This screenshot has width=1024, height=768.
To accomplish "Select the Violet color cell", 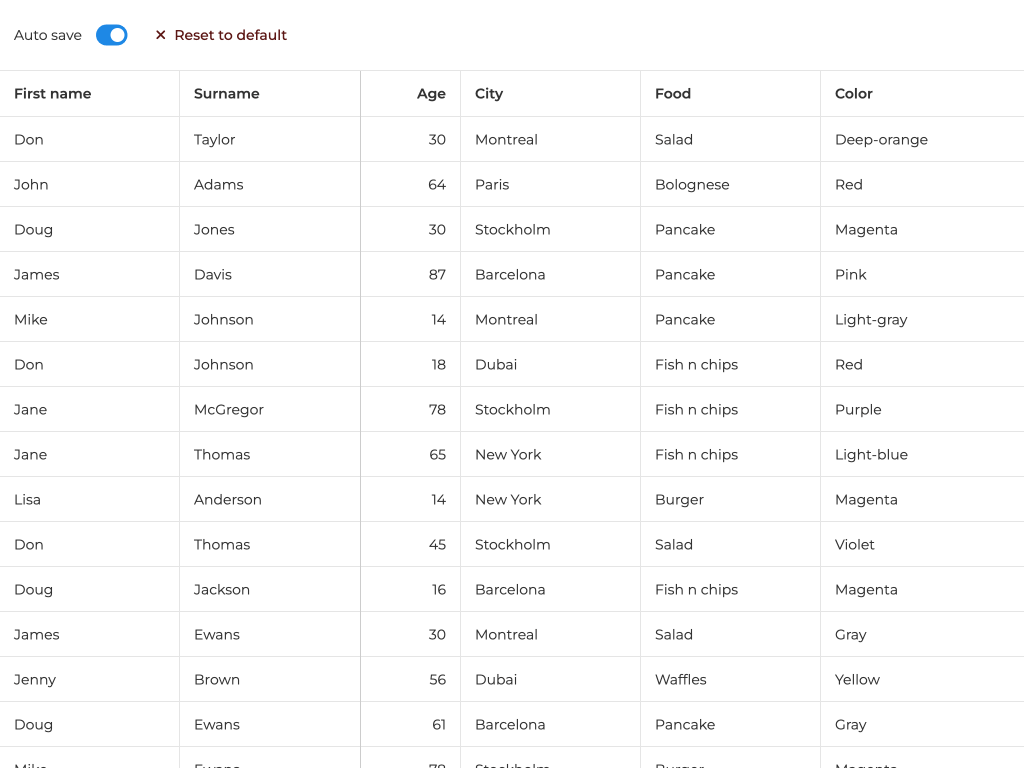I will tap(855, 545).
